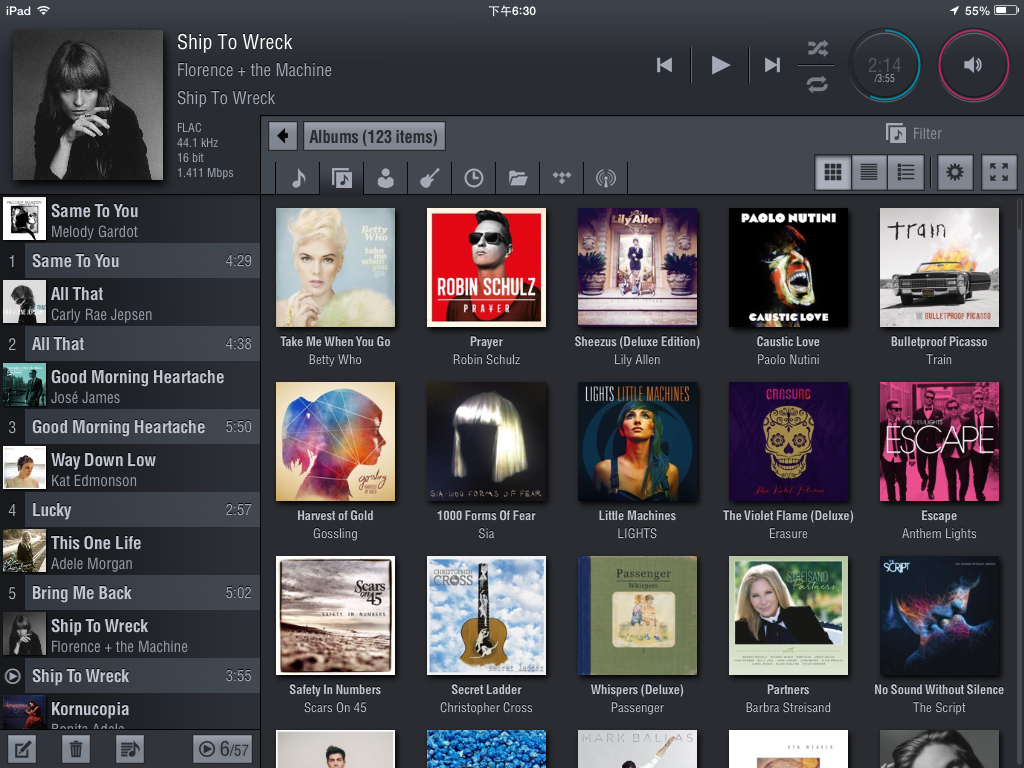Open the Radio stations tab
The image size is (1024, 768).
point(605,178)
